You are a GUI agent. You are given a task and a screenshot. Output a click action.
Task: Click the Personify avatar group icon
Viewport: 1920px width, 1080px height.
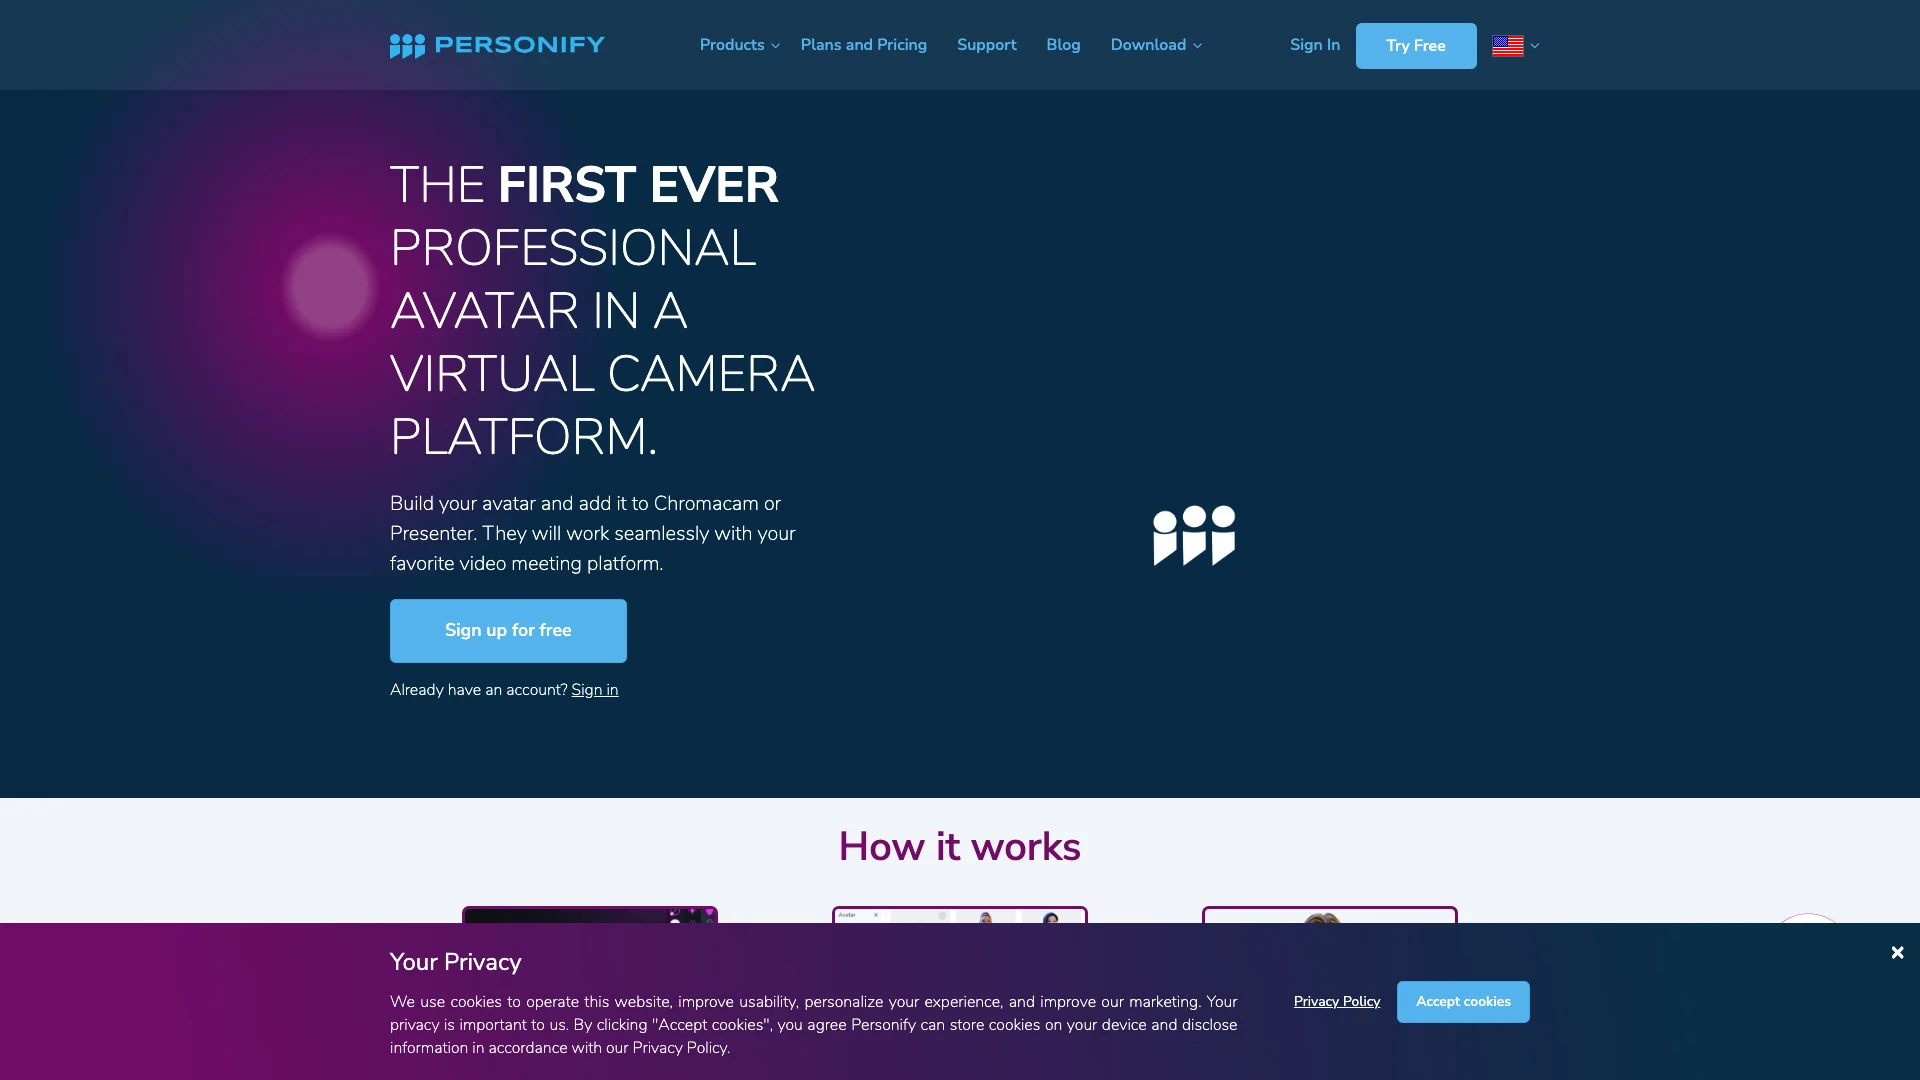(x=1192, y=535)
